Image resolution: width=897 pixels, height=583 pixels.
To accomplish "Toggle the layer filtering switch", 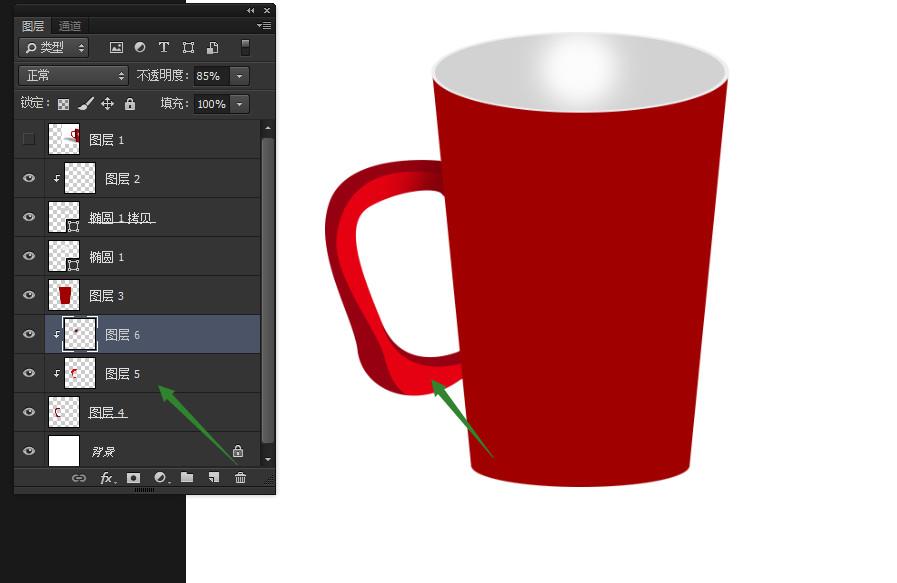I will [245, 47].
